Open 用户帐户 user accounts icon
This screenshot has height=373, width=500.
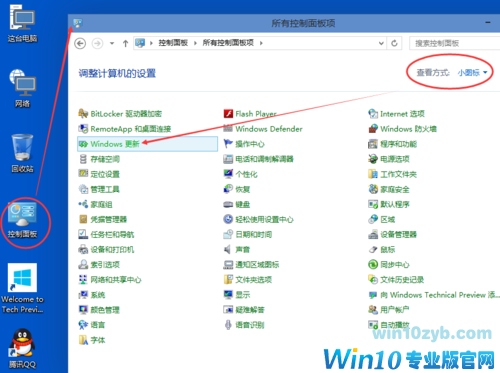tap(373, 309)
